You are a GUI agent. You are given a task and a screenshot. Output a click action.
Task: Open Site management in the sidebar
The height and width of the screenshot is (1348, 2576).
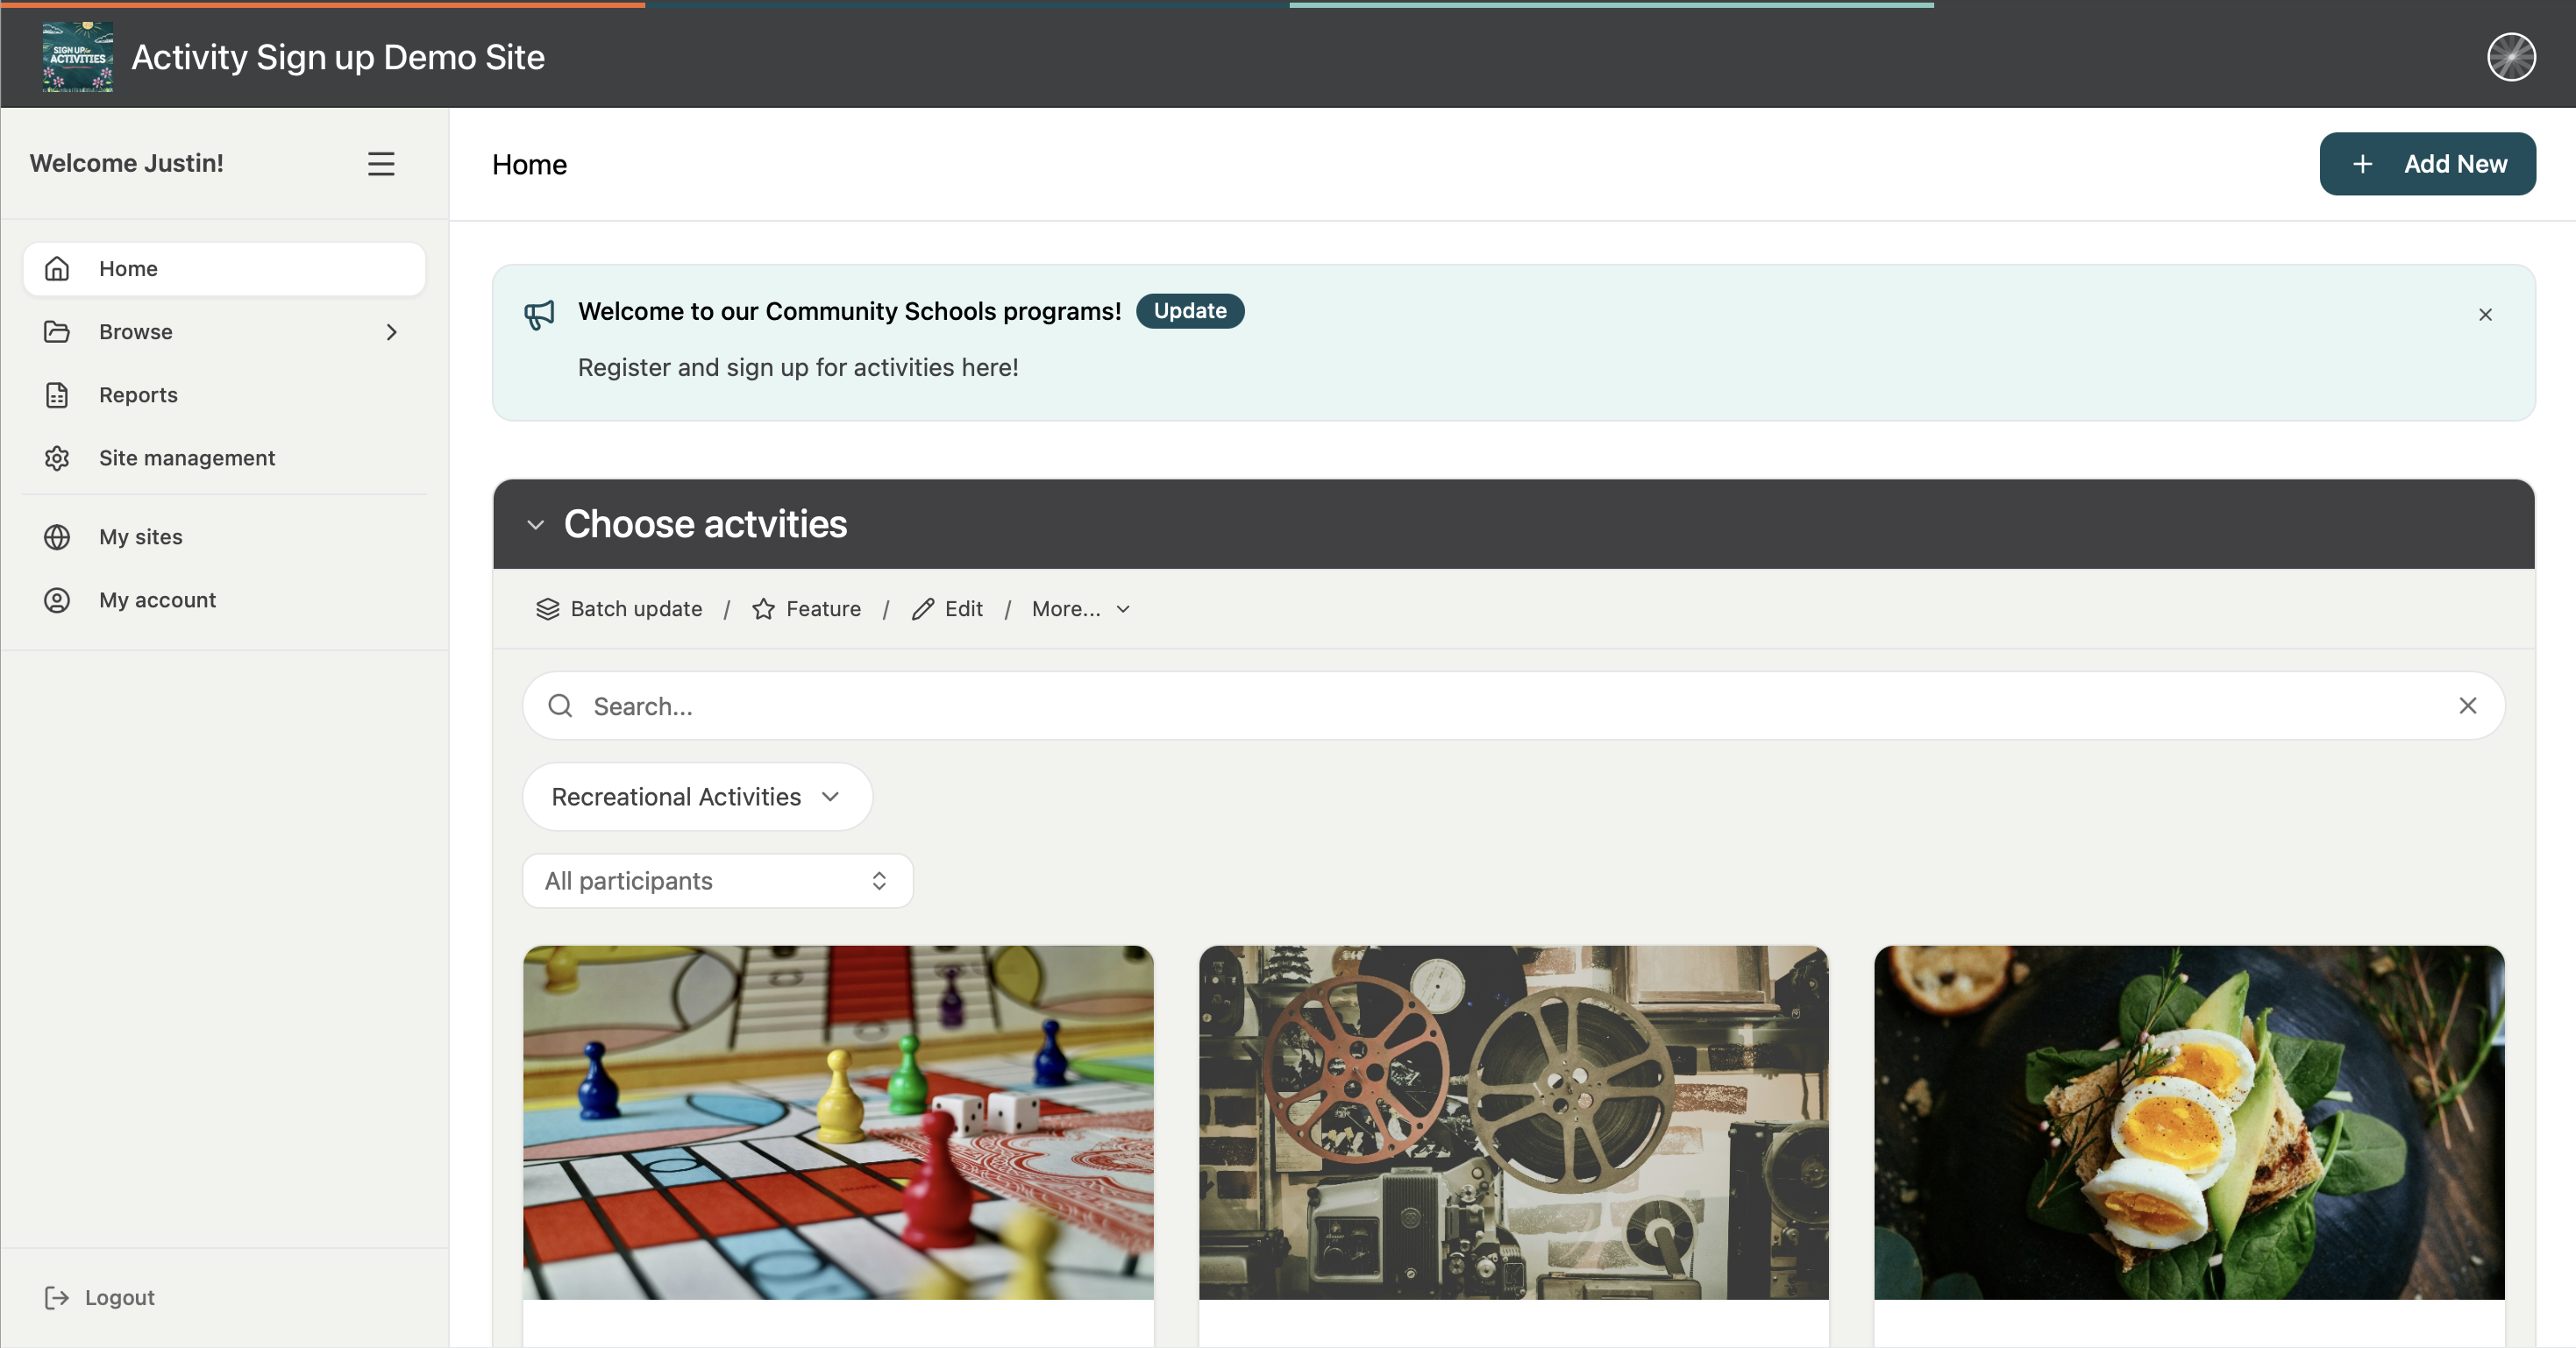[224, 457]
